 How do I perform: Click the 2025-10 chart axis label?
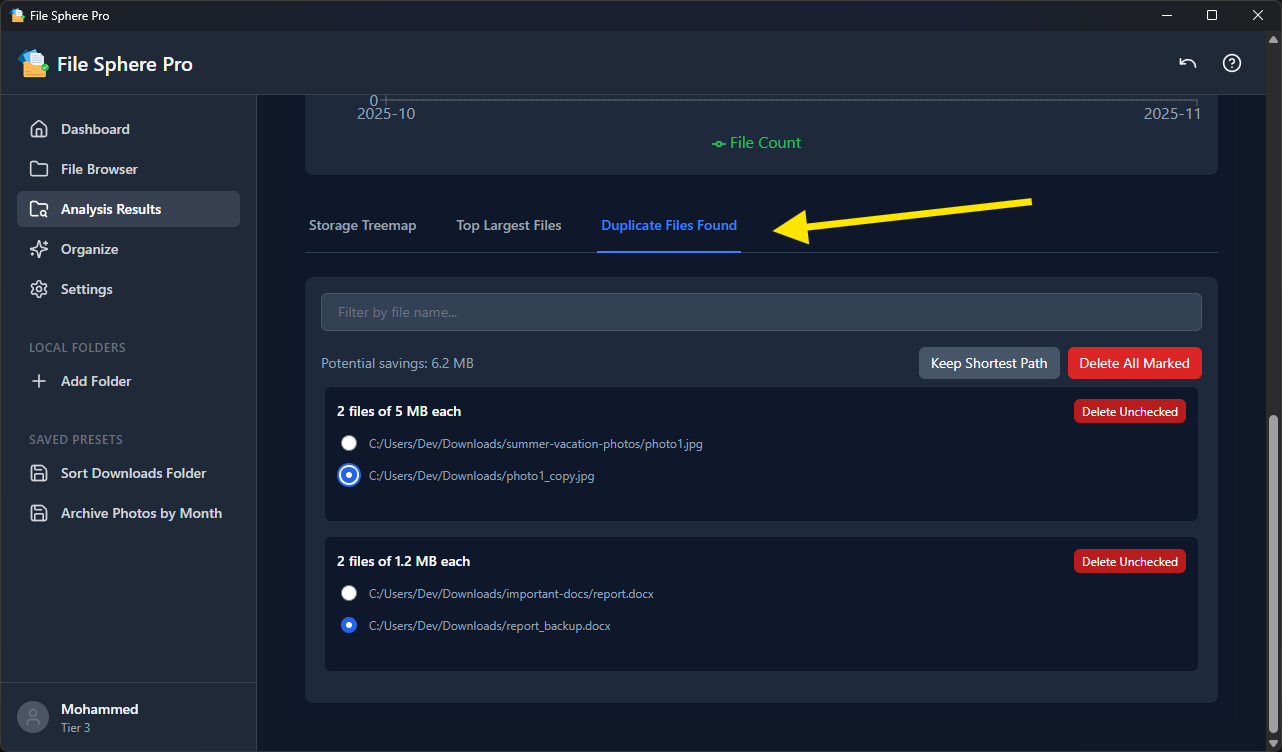pyautogui.click(x=386, y=114)
